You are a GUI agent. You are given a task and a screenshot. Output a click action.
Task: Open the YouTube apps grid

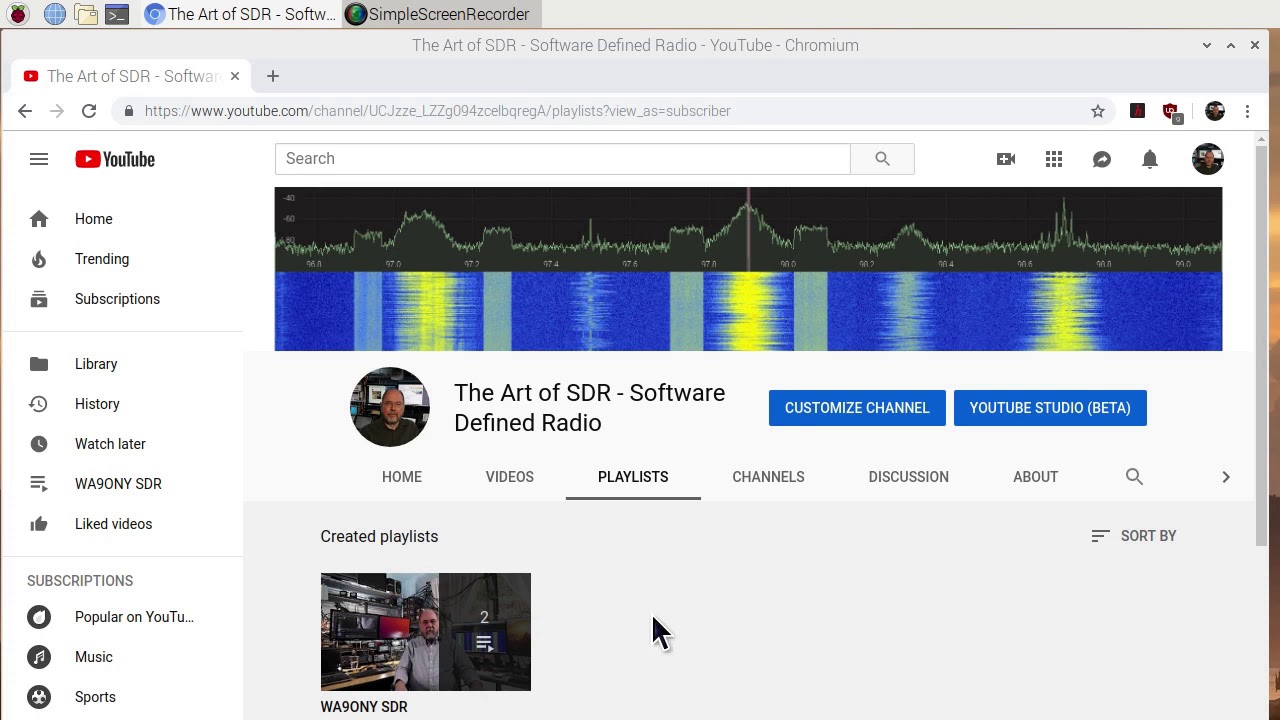(x=1054, y=159)
